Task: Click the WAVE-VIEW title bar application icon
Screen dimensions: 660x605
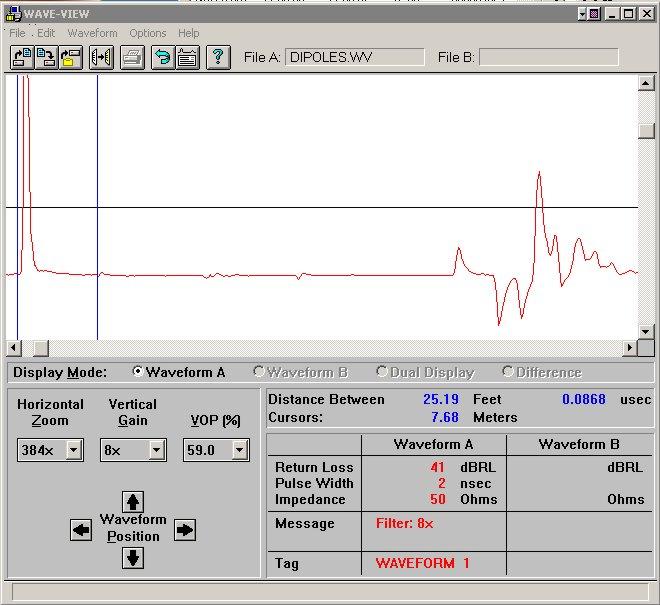Action: click(x=13, y=14)
